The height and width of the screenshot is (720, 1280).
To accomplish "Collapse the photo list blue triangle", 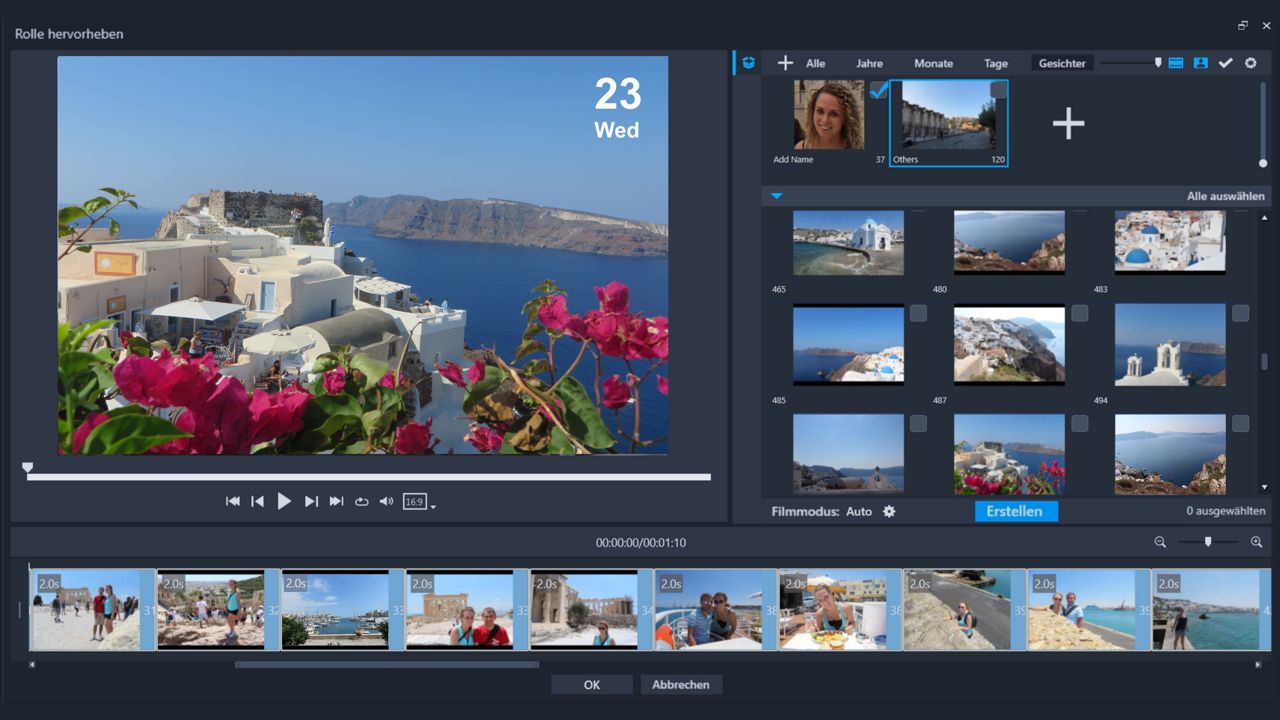I will tap(776, 197).
